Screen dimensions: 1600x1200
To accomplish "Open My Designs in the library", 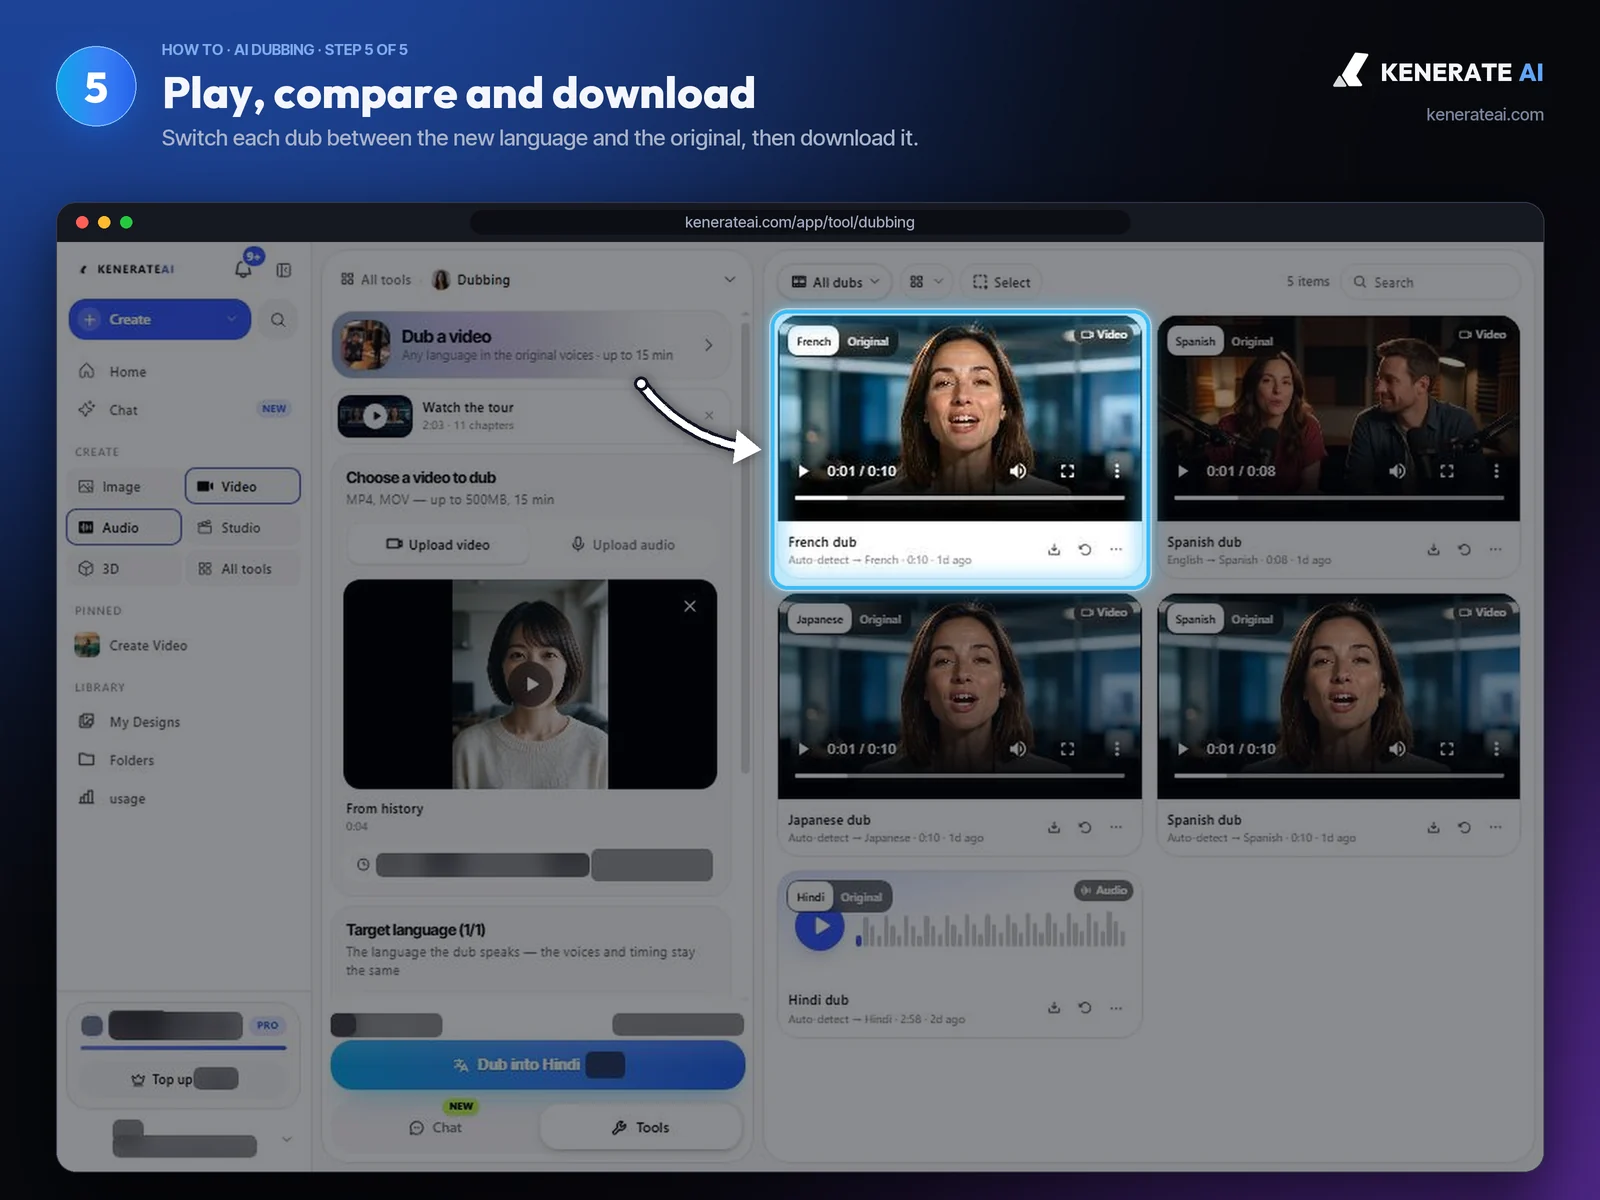I will [144, 722].
